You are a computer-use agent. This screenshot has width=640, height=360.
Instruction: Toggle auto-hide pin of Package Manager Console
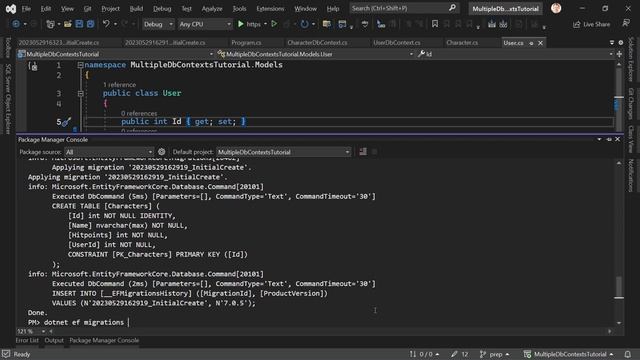pos(609,139)
